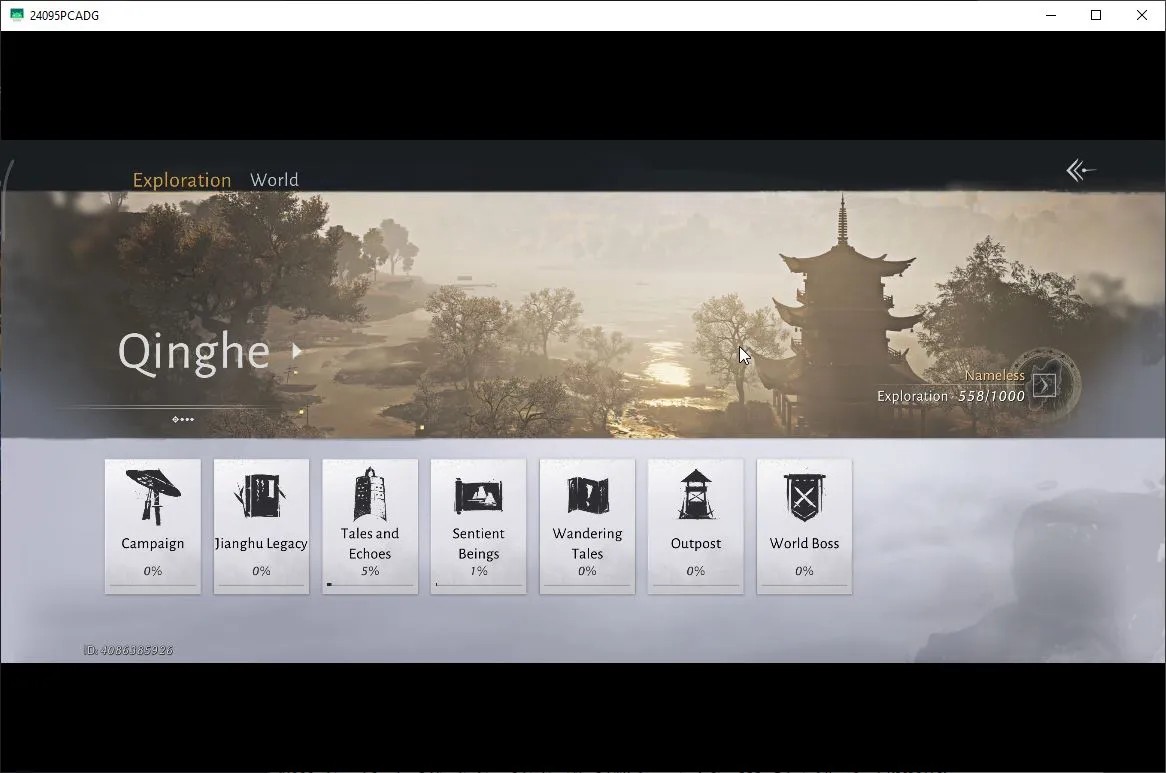Expand the Qinghe region arrow
Screen dimensions: 1166x773
297,351
